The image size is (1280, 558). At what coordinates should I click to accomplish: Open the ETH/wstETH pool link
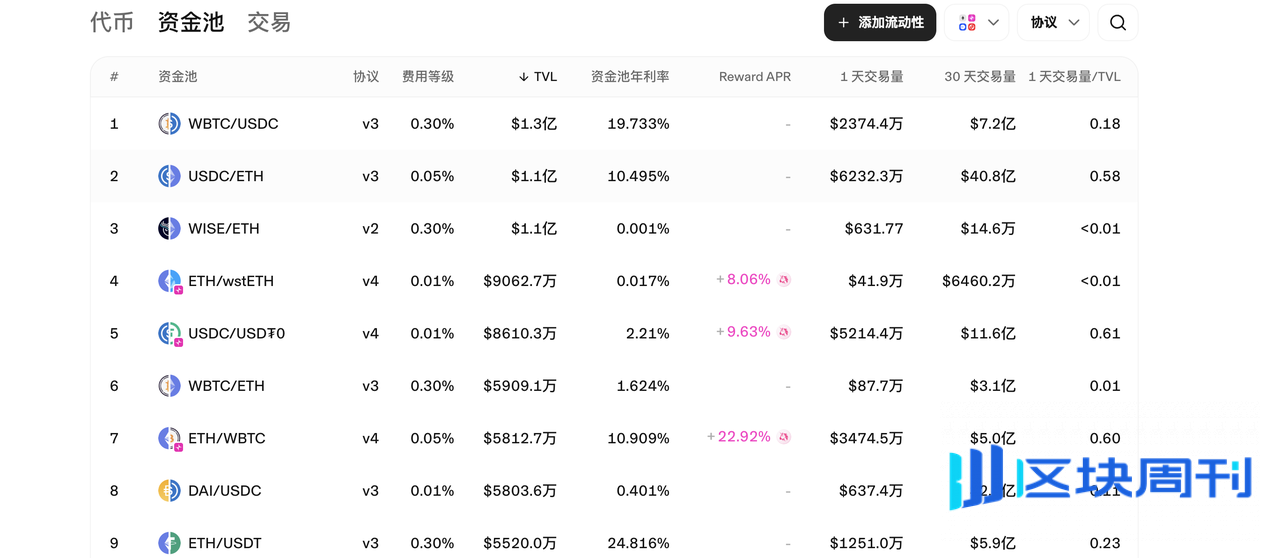[x=231, y=281]
